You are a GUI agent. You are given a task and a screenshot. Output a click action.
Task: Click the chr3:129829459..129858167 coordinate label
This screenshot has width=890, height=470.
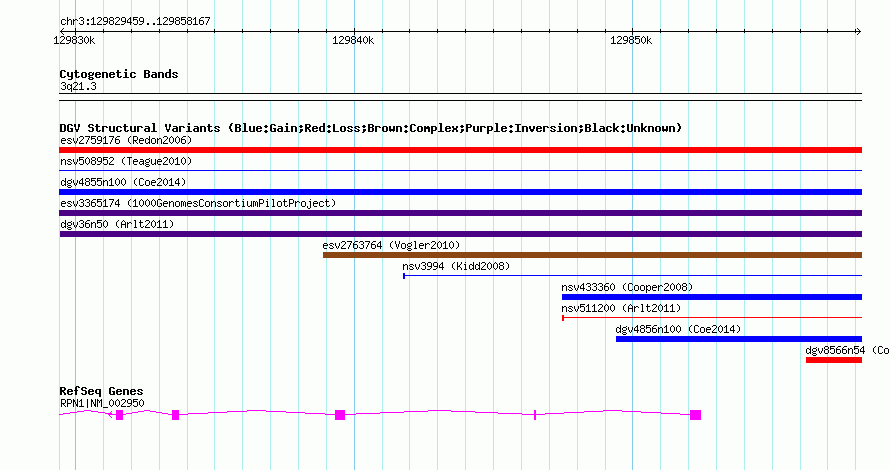pos(135,21)
